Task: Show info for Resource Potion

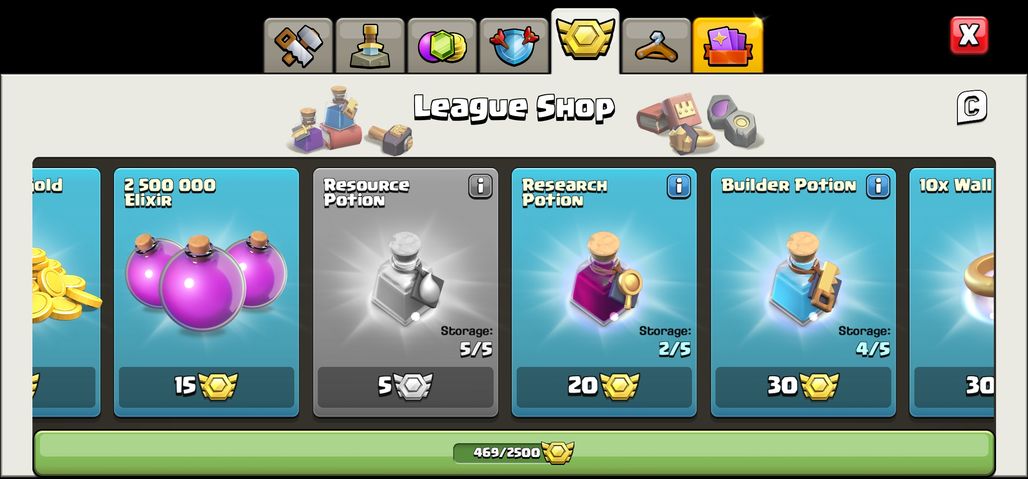Action: click(480, 187)
